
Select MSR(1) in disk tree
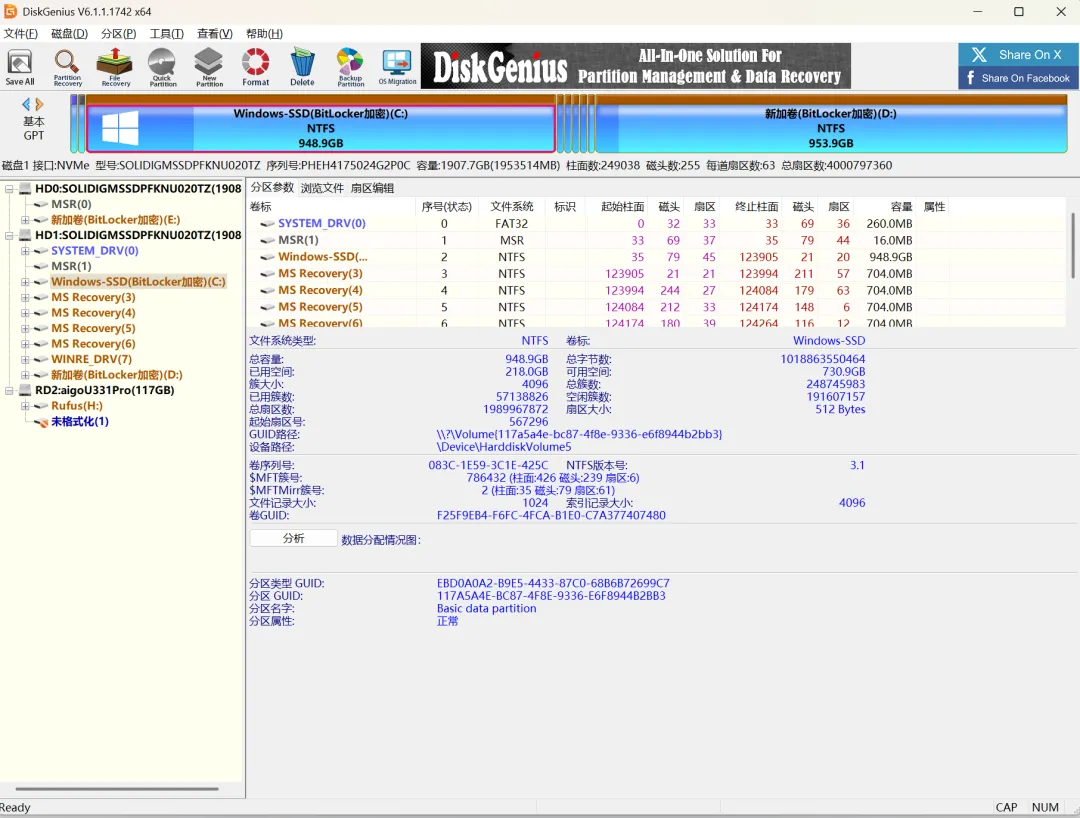click(x=71, y=266)
